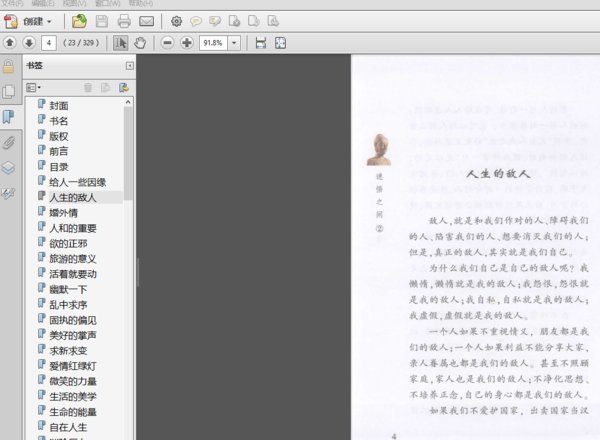Go to next page arrow
Viewport: 600px width, 440px height.
point(29,42)
